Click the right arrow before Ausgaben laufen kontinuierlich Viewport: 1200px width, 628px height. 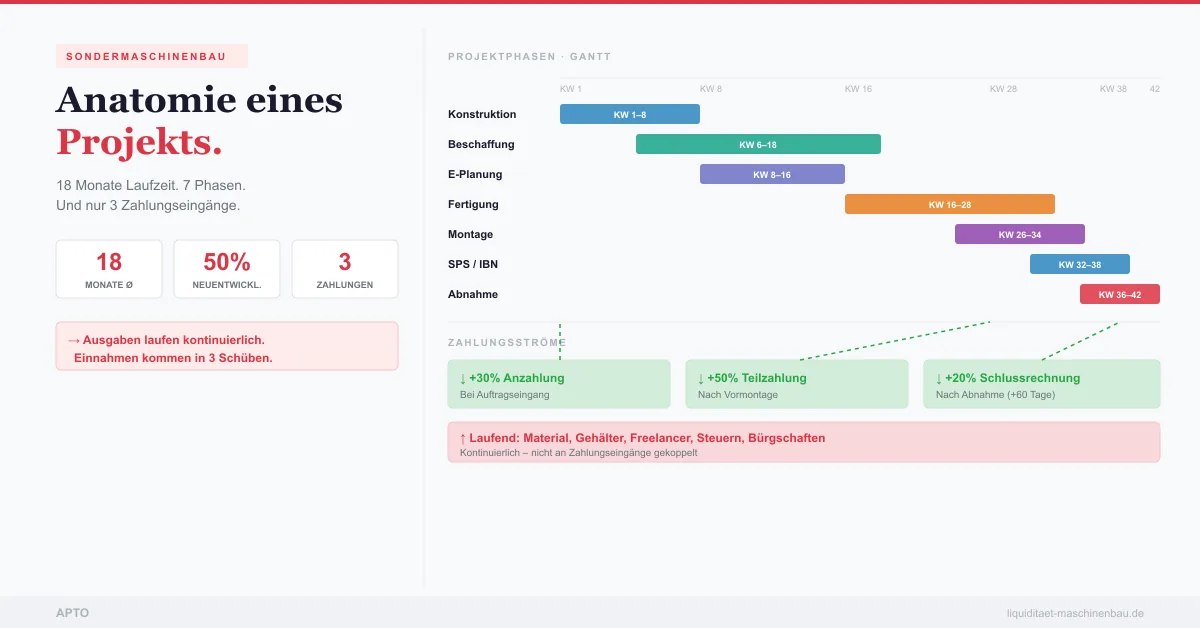tap(74, 341)
